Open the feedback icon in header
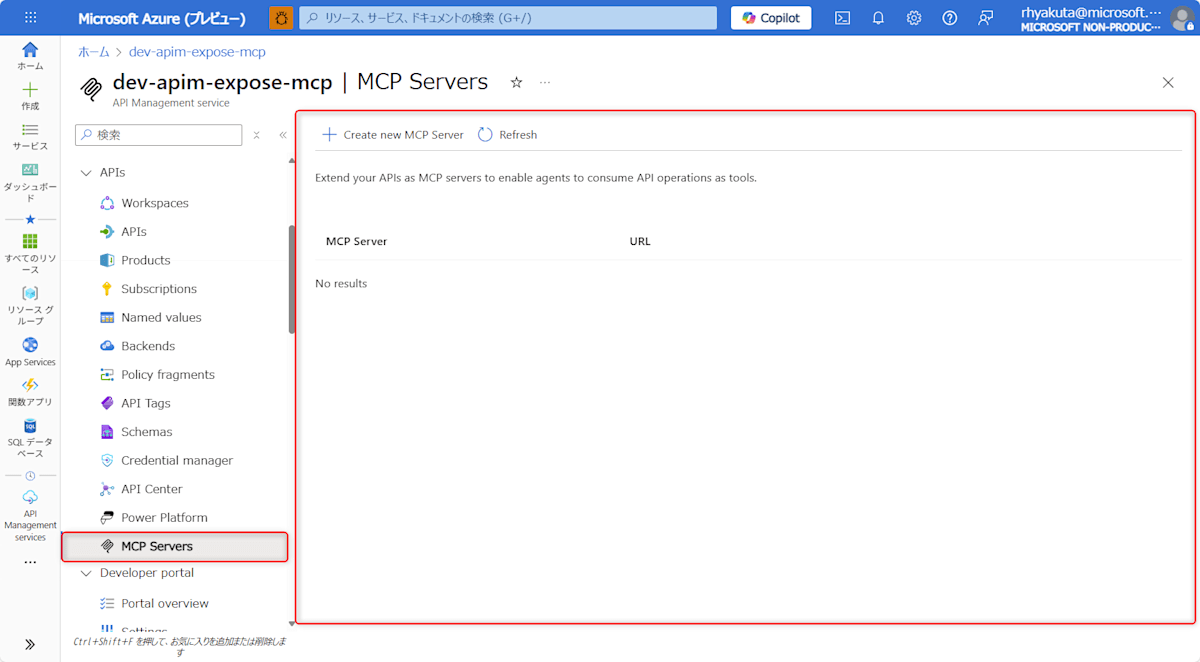The image size is (1200, 662). pyautogui.click(x=986, y=18)
